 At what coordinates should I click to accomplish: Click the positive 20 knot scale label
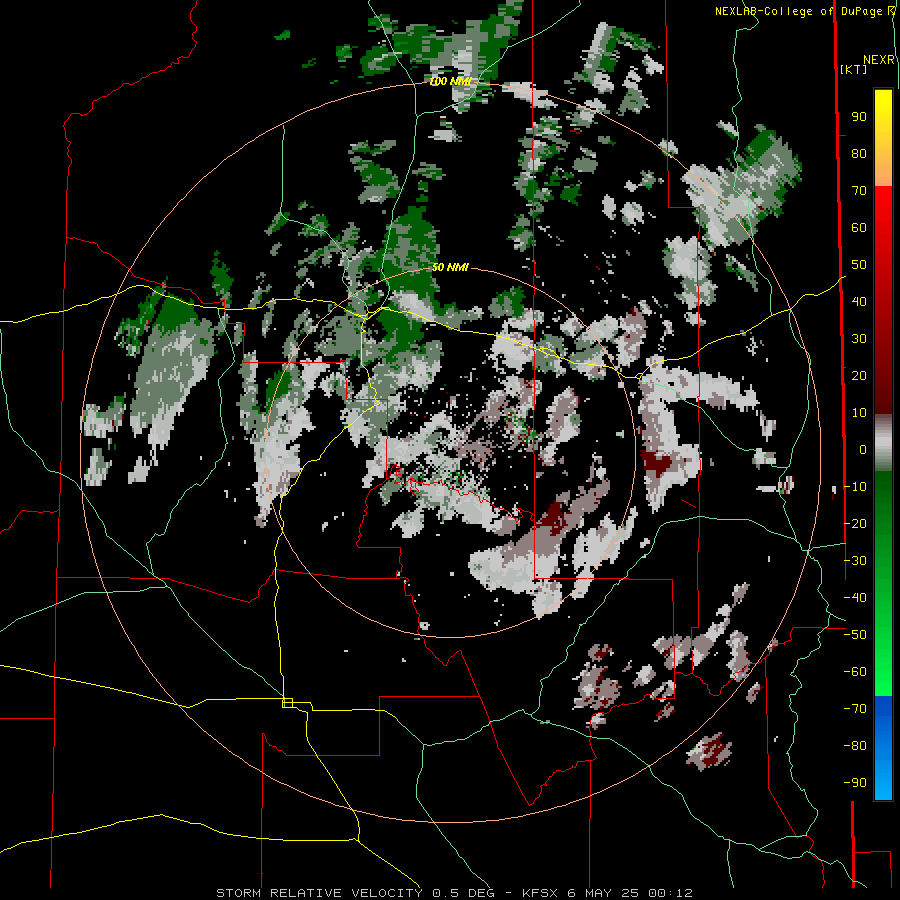pos(859,375)
